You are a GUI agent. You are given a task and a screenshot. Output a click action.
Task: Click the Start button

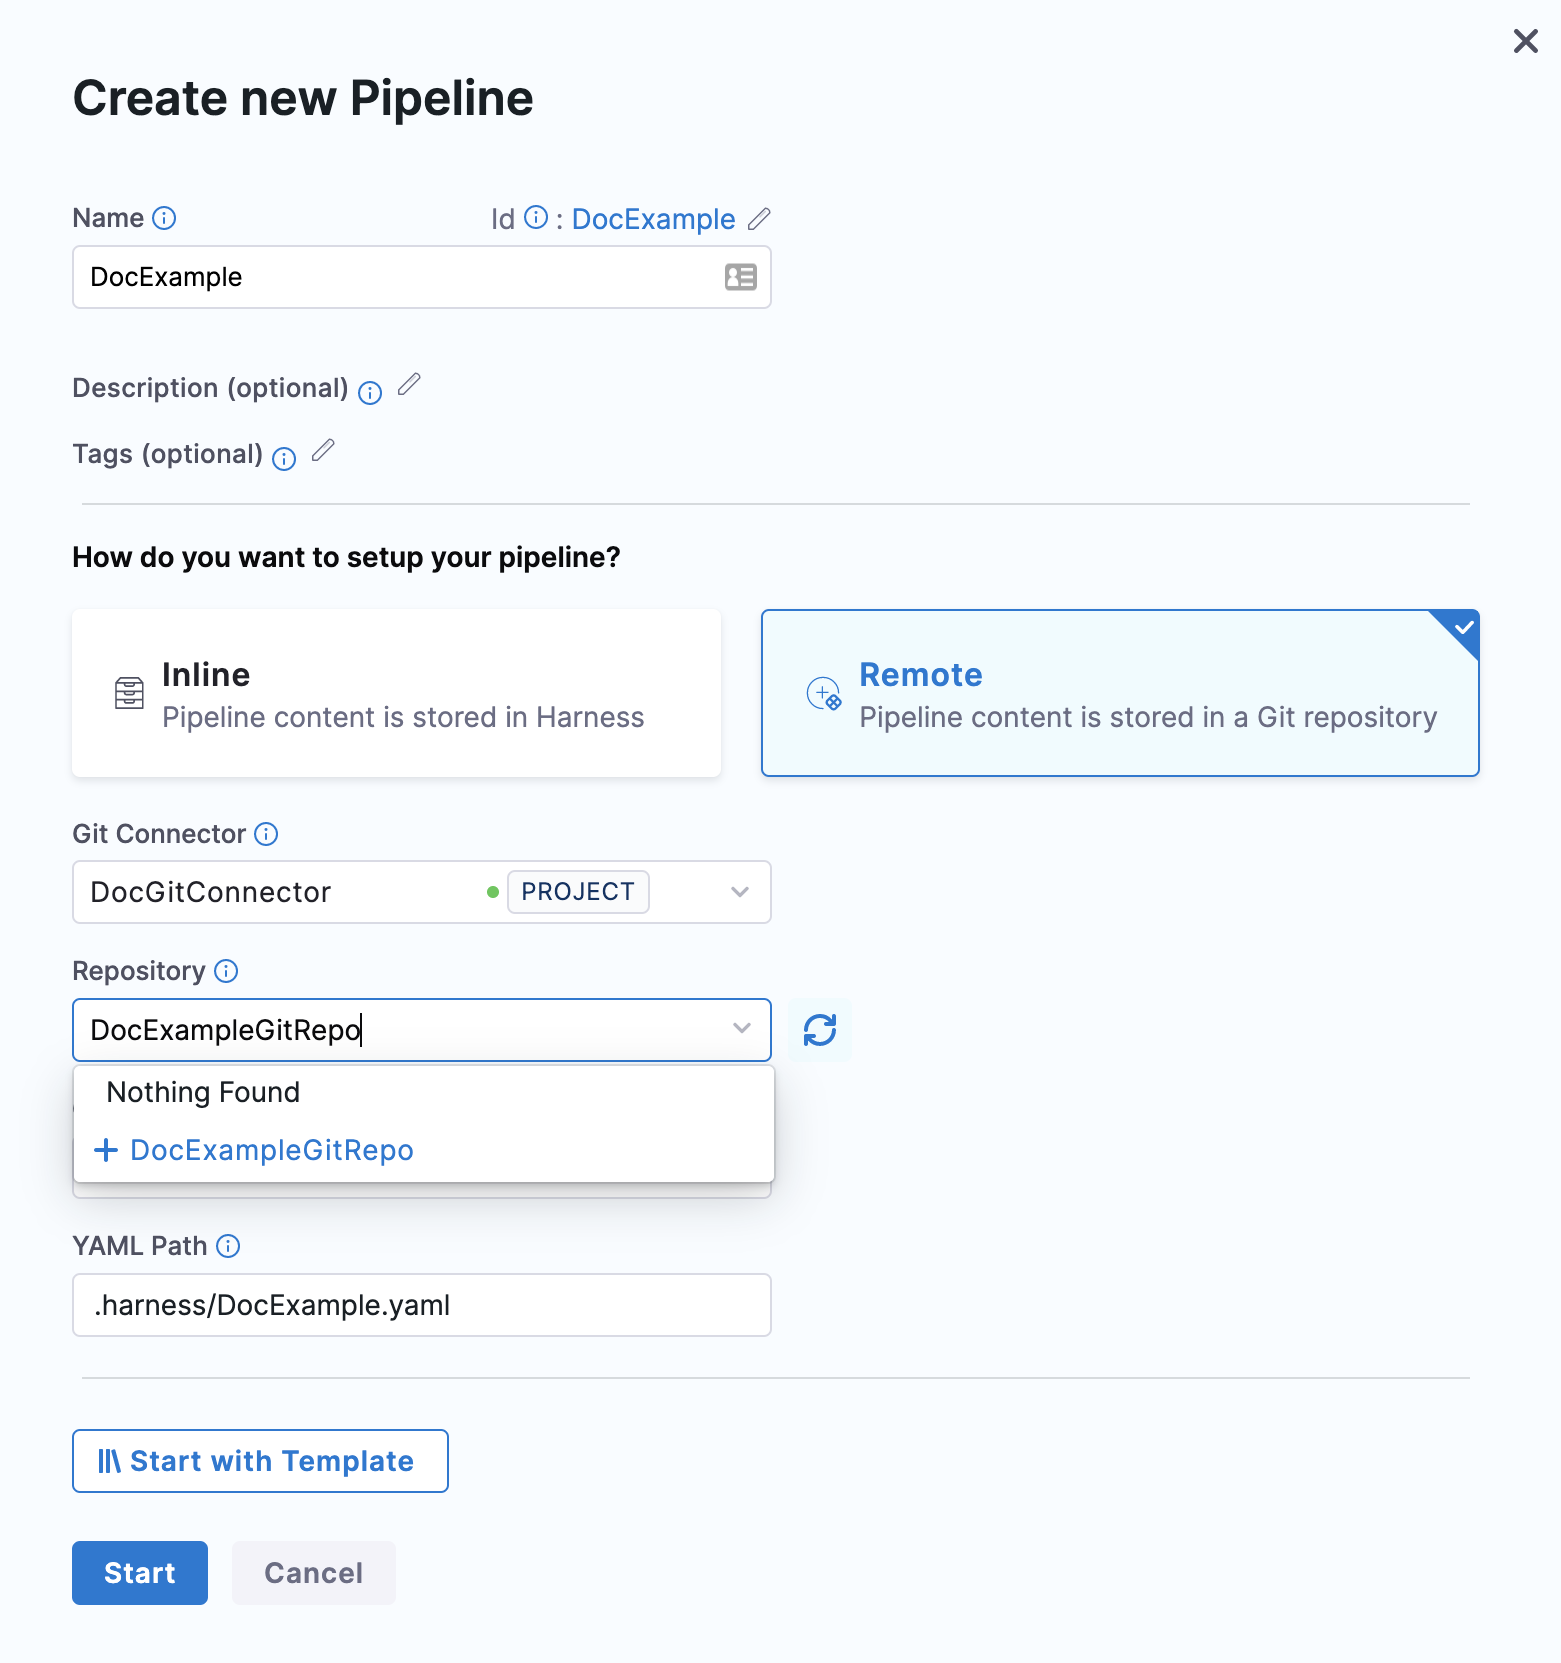(140, 1573)
